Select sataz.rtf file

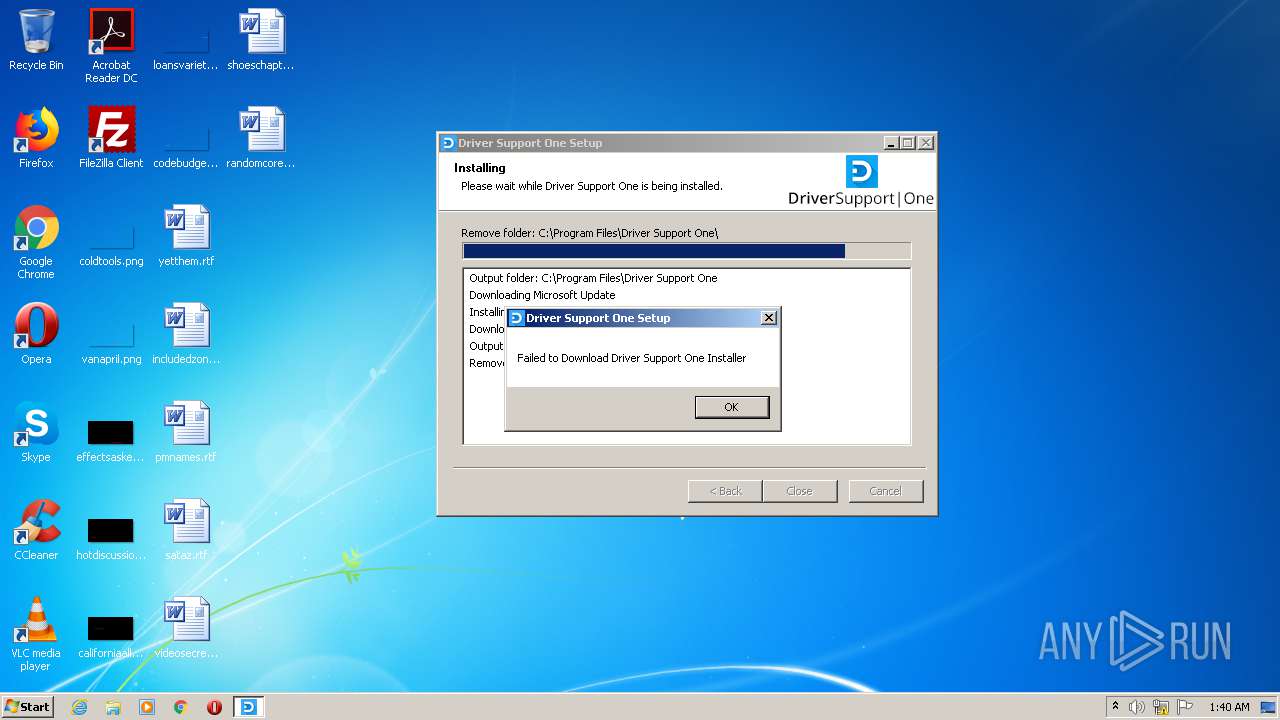click(186, 530)
